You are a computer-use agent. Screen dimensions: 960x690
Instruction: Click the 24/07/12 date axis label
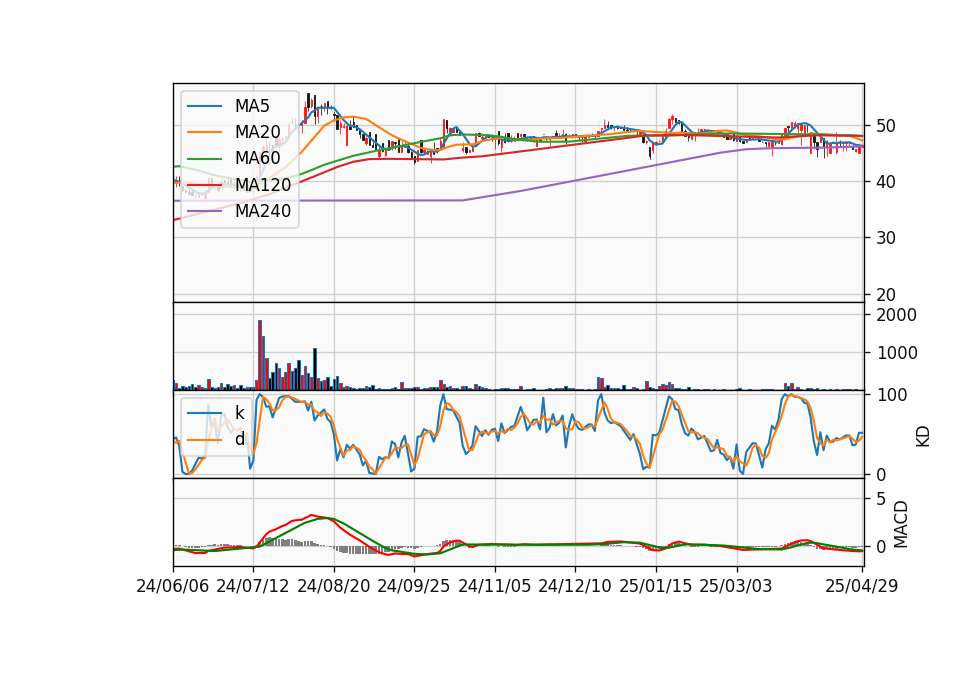tap(253, 586)
